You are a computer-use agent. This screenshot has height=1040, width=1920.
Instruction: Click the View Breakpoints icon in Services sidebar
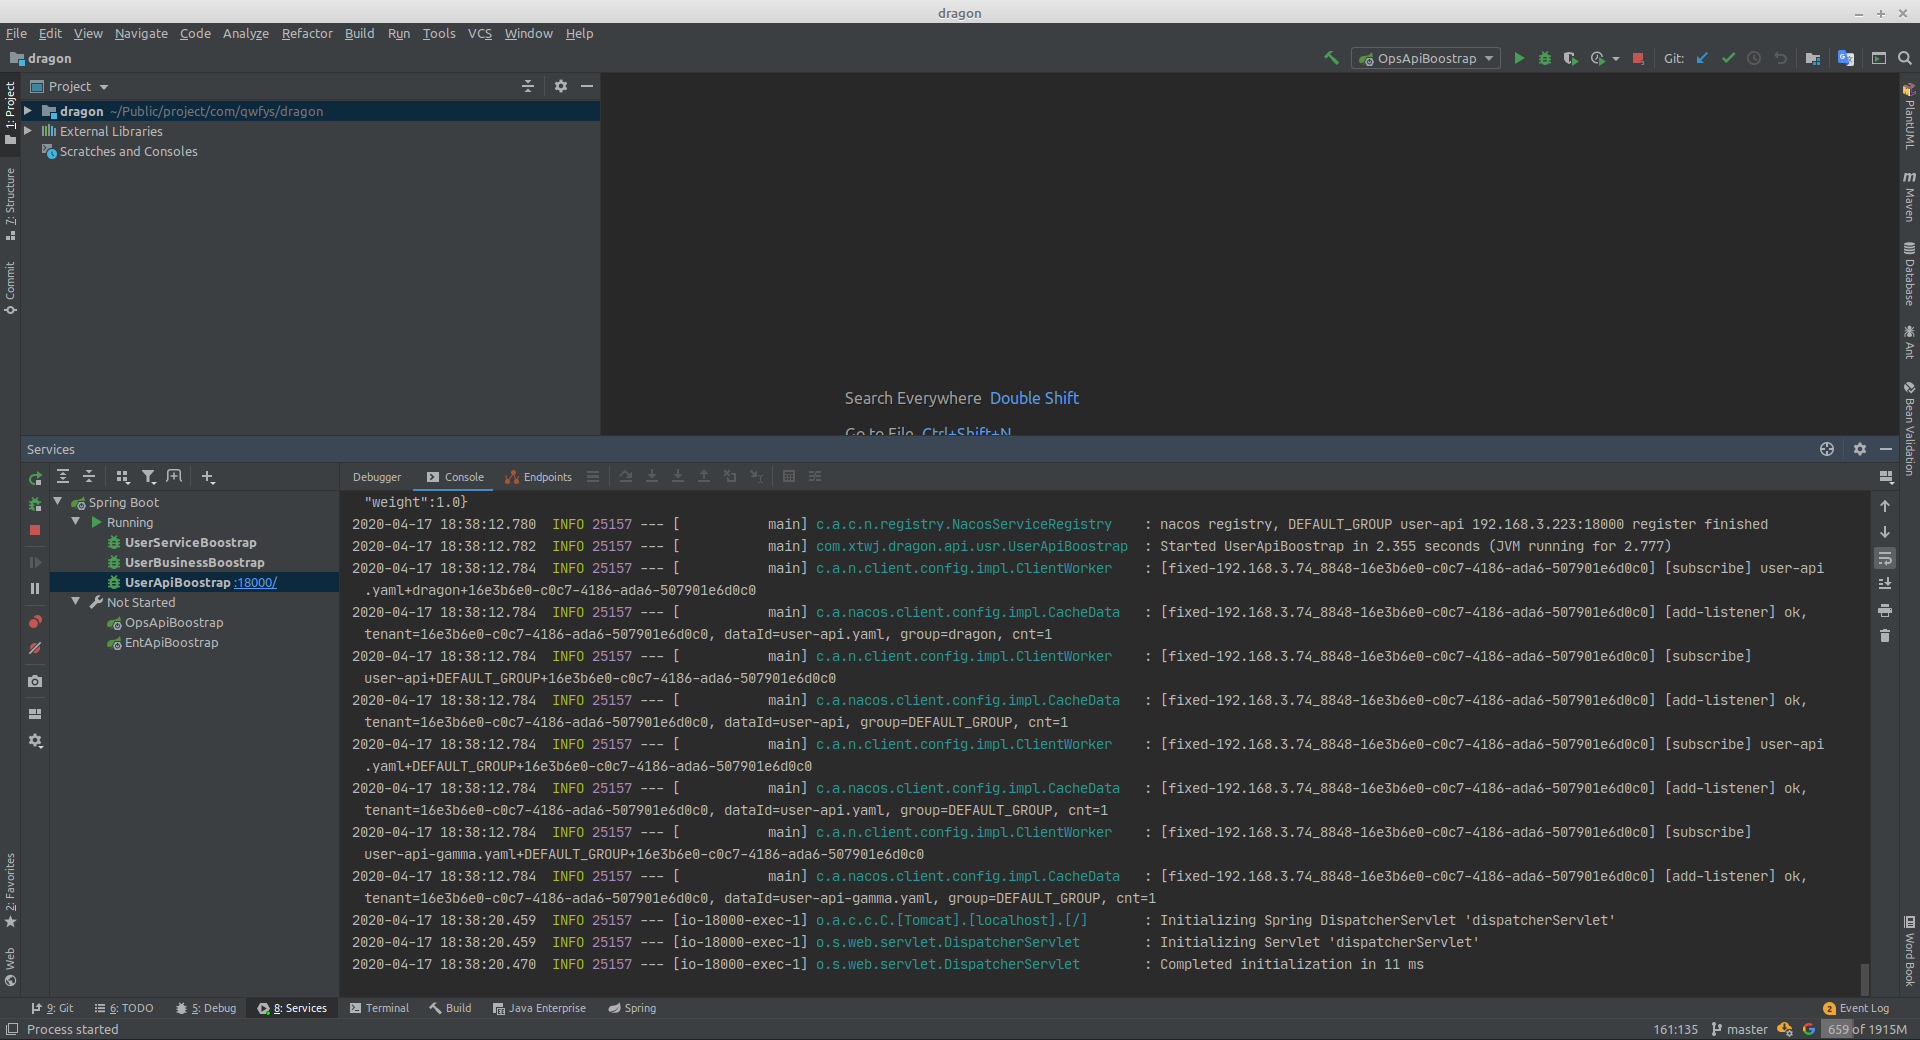[35, 622]
